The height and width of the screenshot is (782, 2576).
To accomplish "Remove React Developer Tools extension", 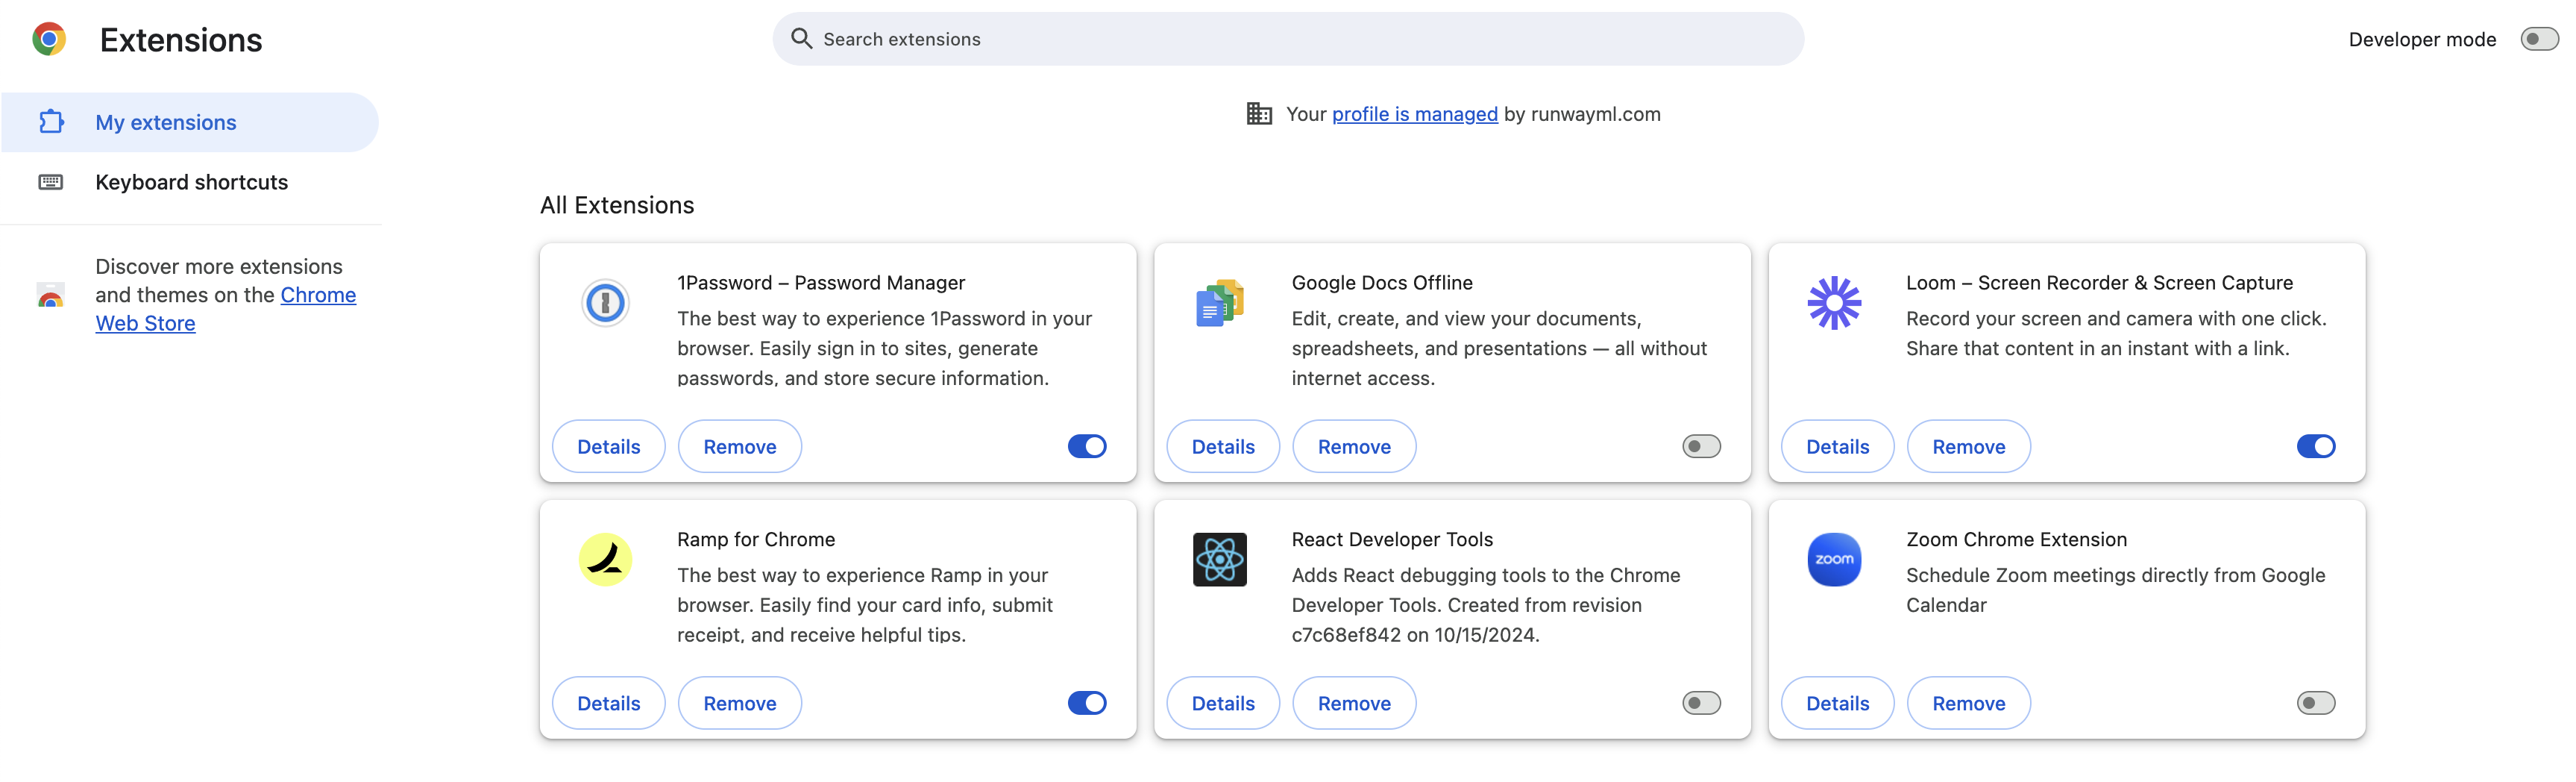I will pyautogui.click(x=1354, y=703).
